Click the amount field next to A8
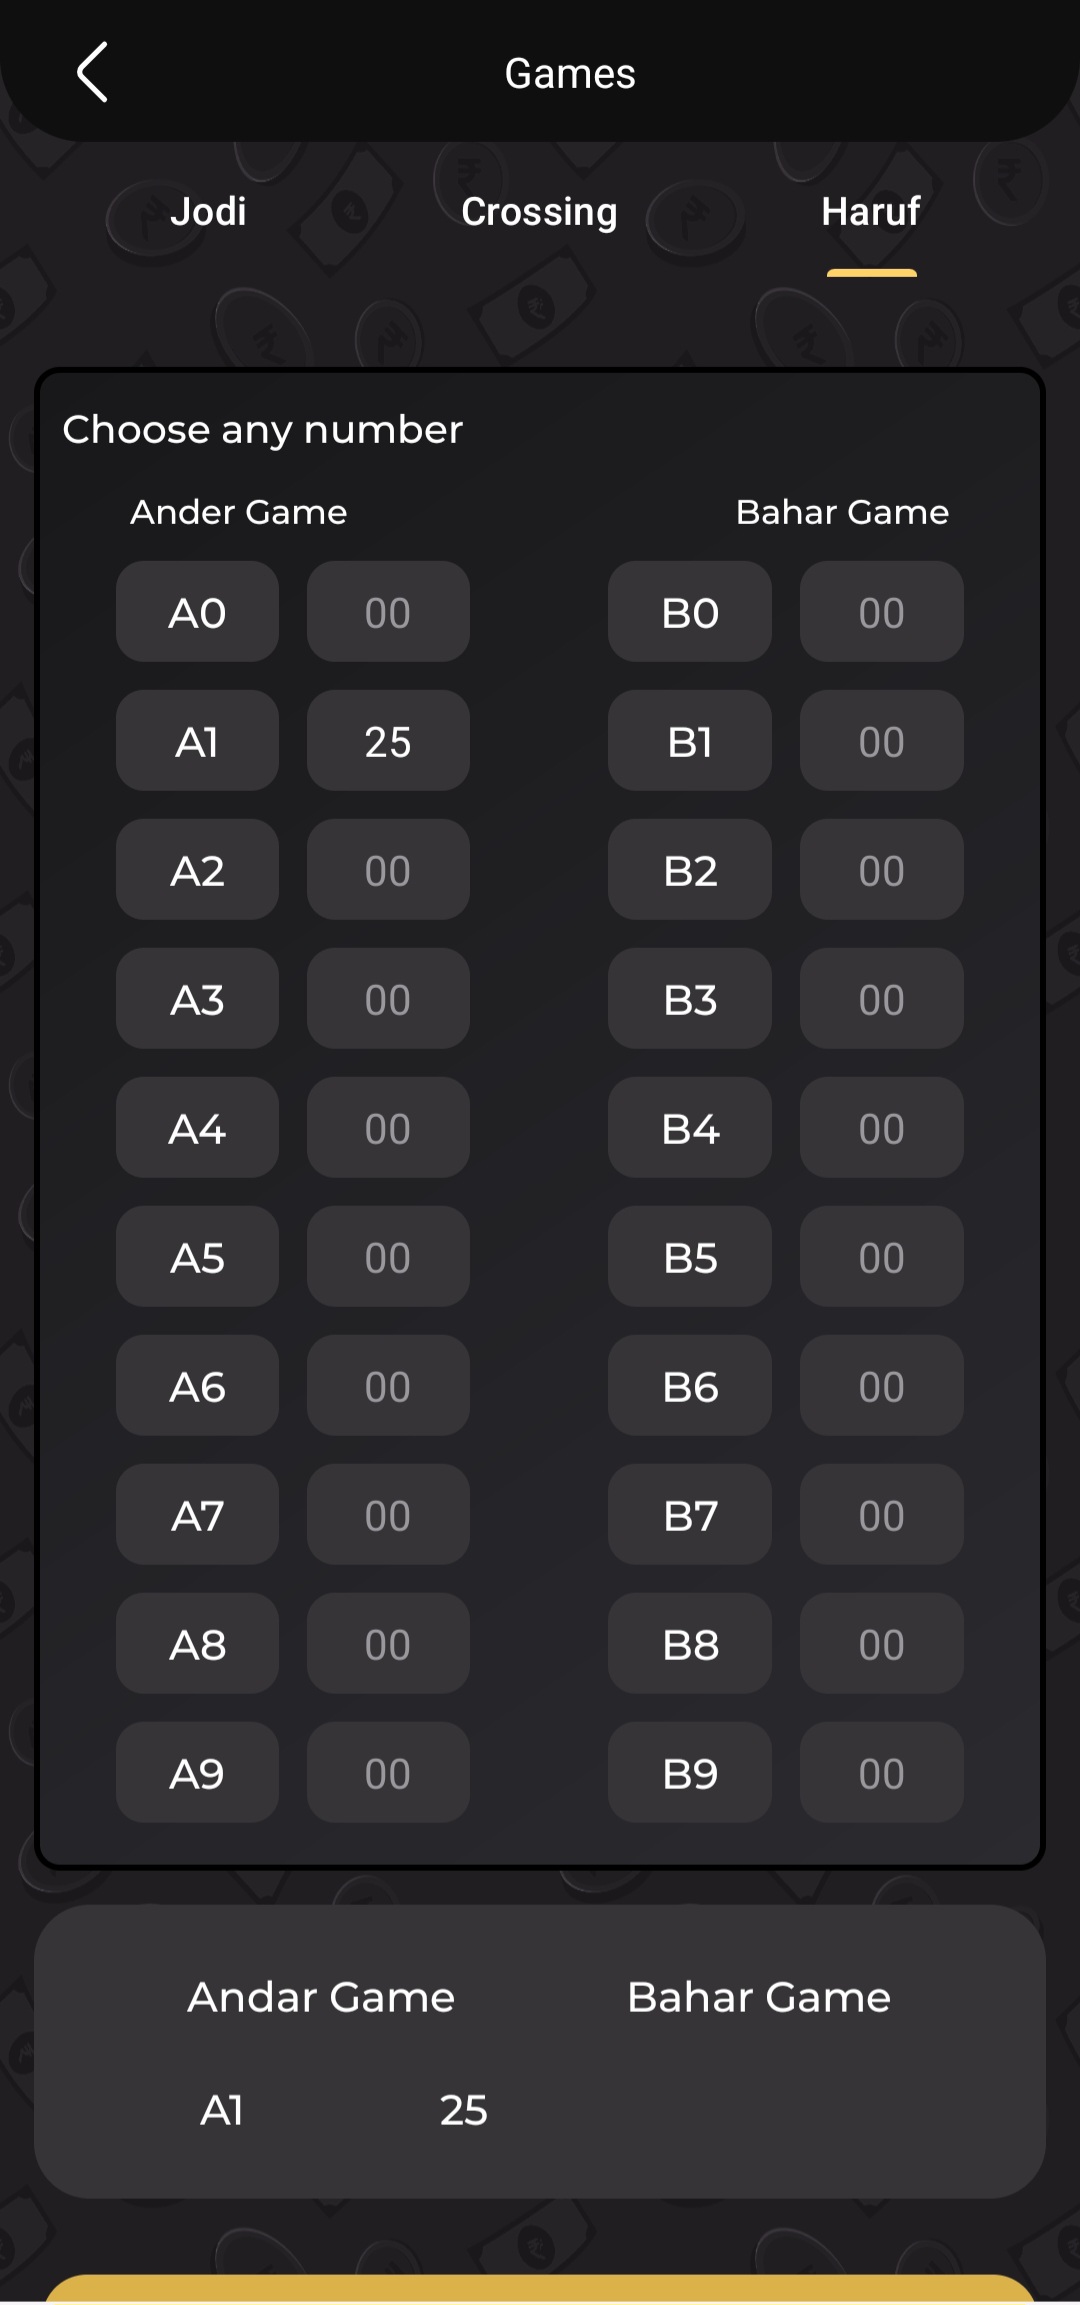The width and height of the screenshot is (1080, 2305). (388, 1644)
